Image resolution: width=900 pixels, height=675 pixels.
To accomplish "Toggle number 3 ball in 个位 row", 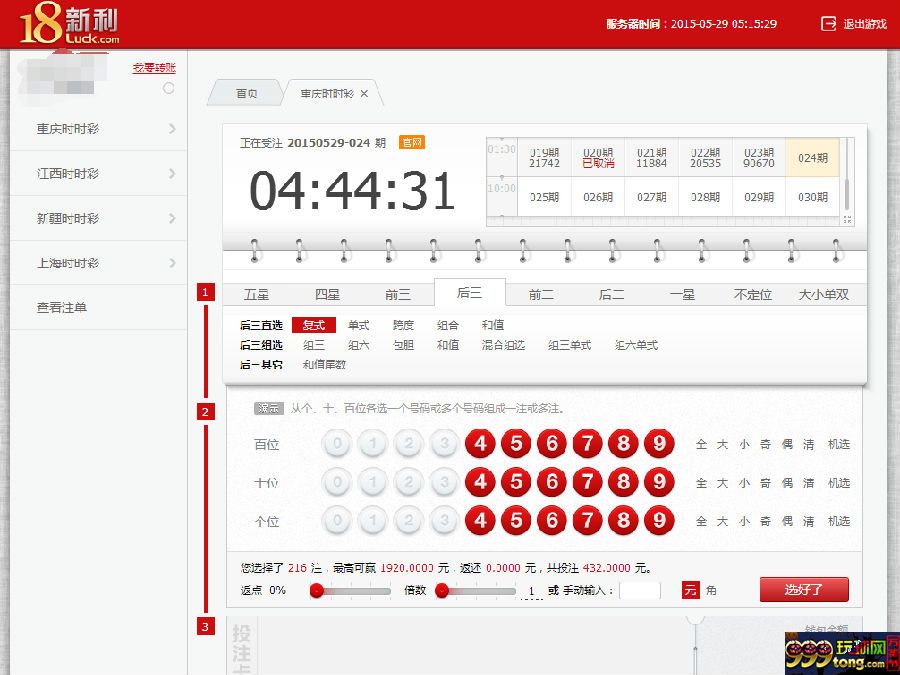I will click(444, 521).
